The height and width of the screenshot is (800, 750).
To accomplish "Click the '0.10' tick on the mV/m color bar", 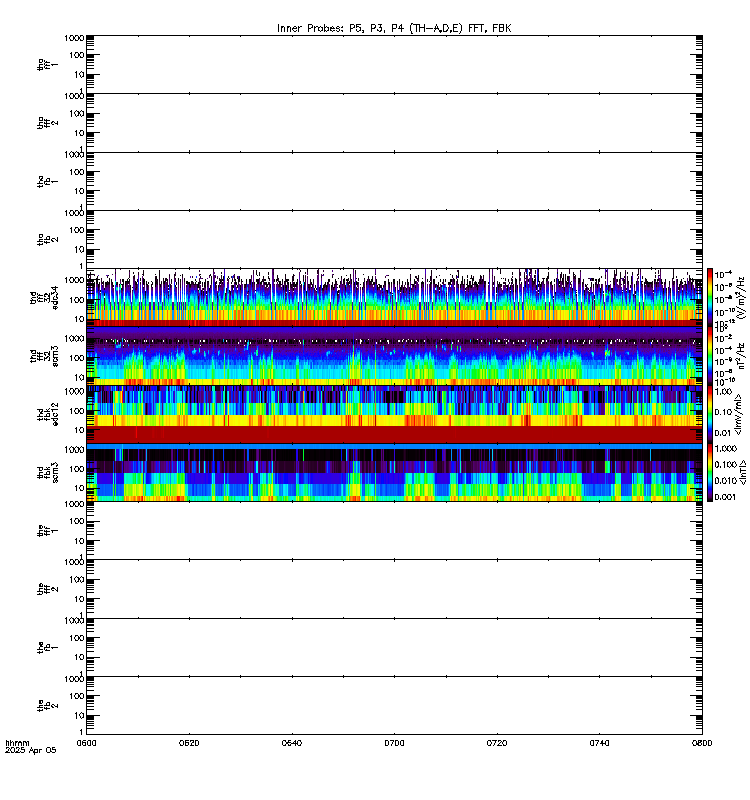I will (723, 412).
